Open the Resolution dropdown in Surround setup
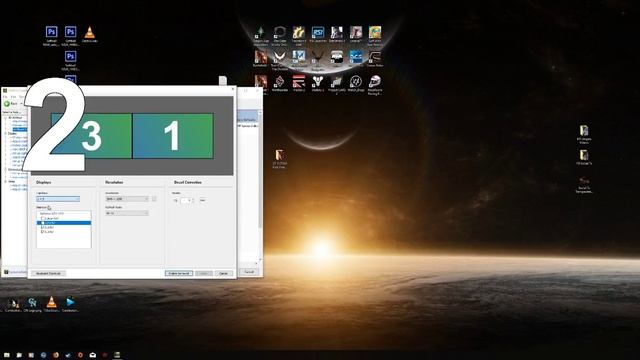Image resolution: width=640 pixels, height=360 pixels. coord(127,199)
